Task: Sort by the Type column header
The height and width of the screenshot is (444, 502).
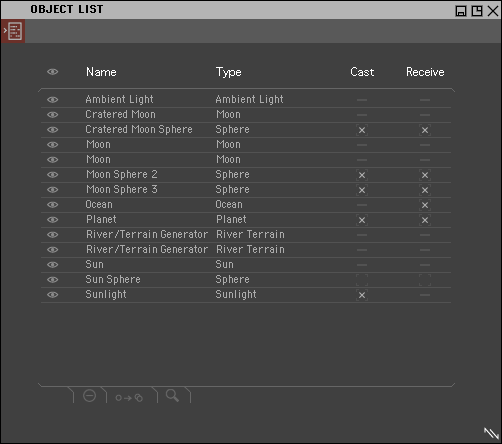Action: click(x=229, y=72)
